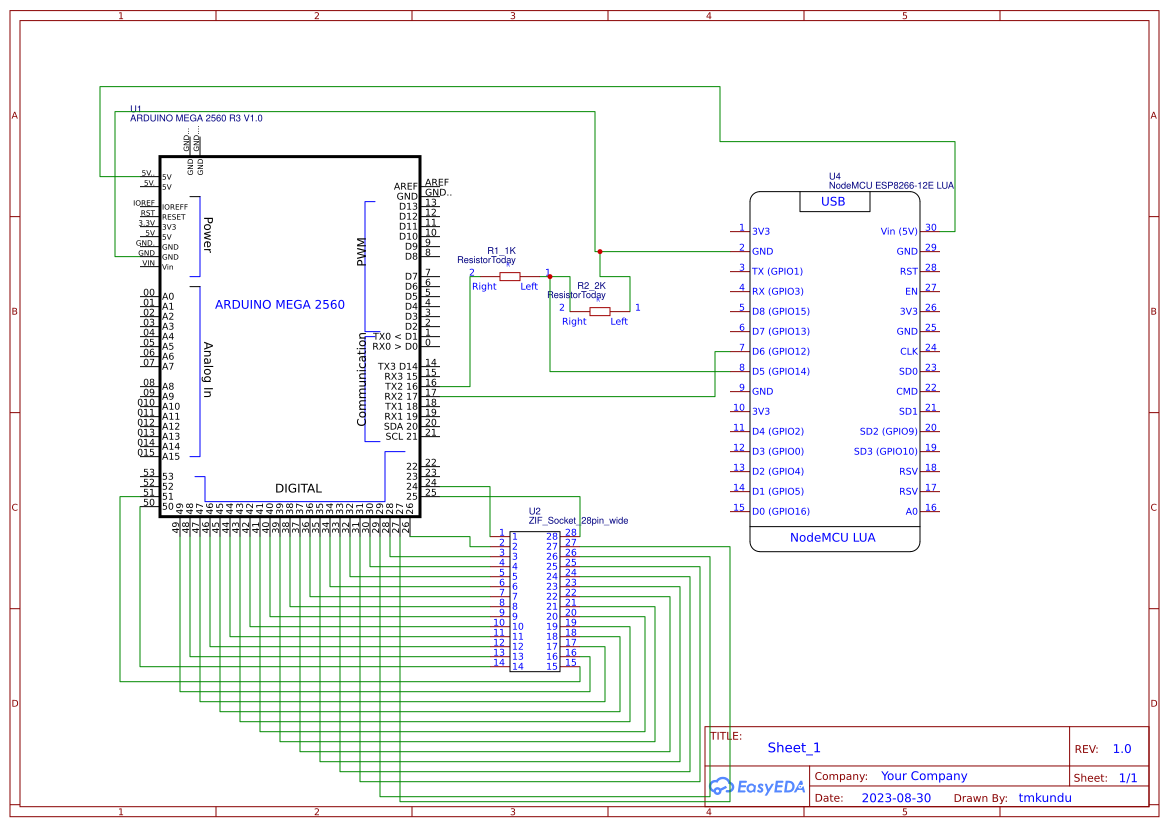
Task: Select the junction dot above the NodeMCU GND pin
Action: click(x=600, y=251)
